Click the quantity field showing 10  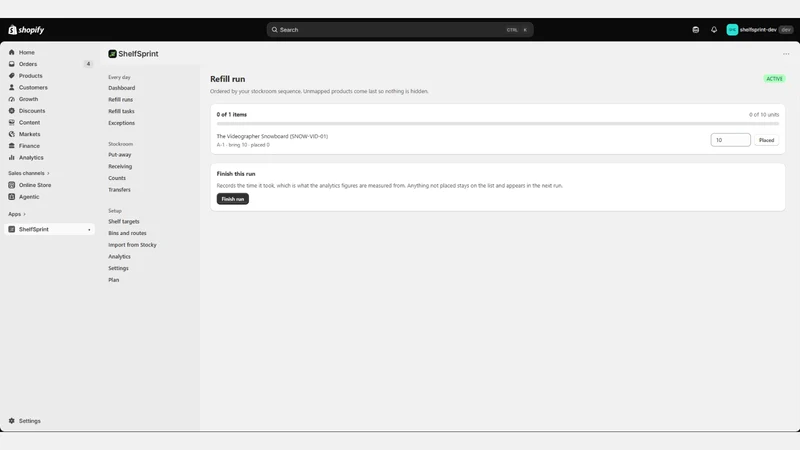pyautogui.click(x=730, y=140)
